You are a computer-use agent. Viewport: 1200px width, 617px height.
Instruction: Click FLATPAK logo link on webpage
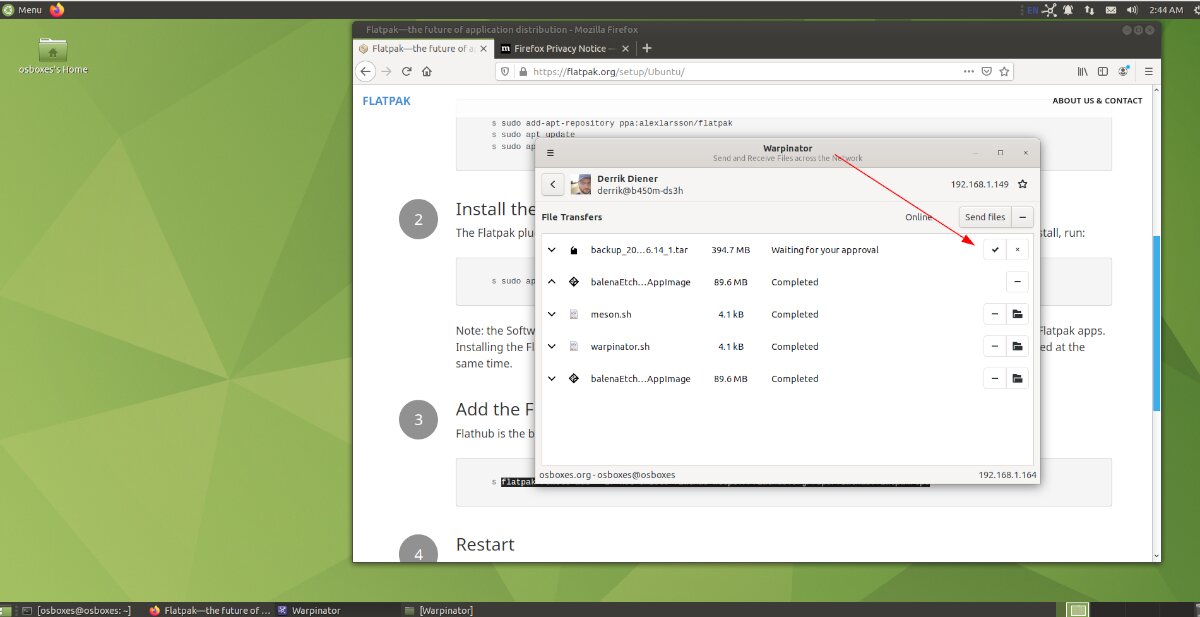pyautogui.click(x=386, y=101)
